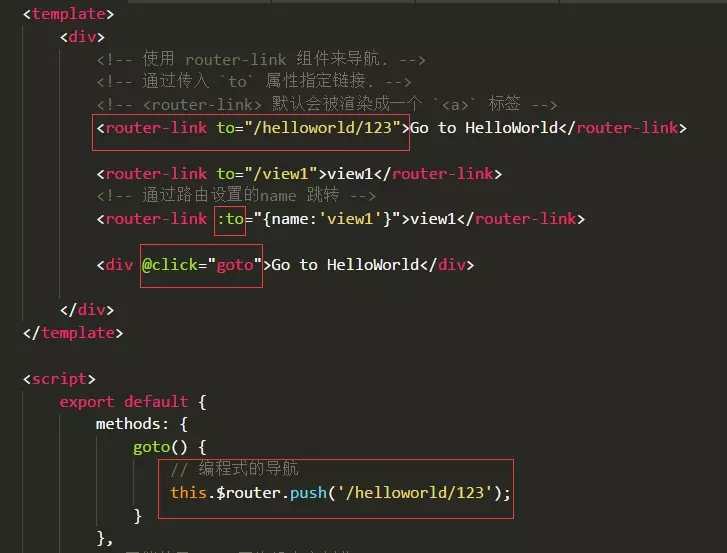Click the this.$router.push line
Image resolution: width=727 pixels, height=553 pixels.
[340, 492]
